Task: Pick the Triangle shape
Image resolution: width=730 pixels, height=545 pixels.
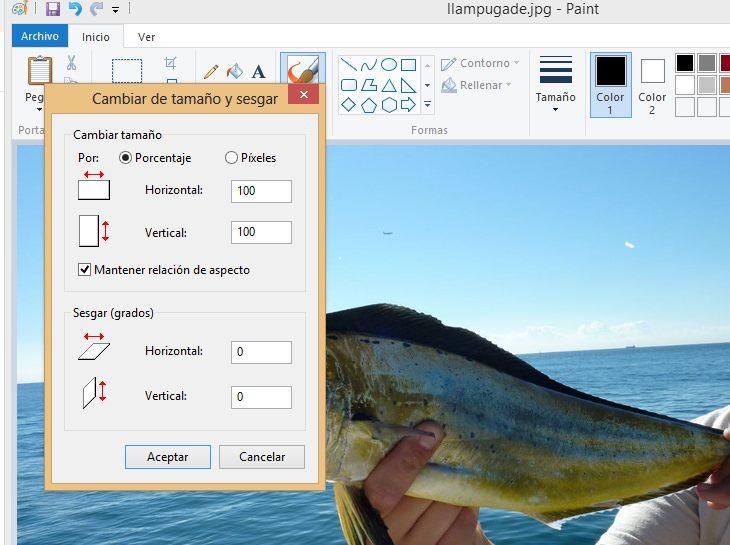Action: [x=389, y=85]
